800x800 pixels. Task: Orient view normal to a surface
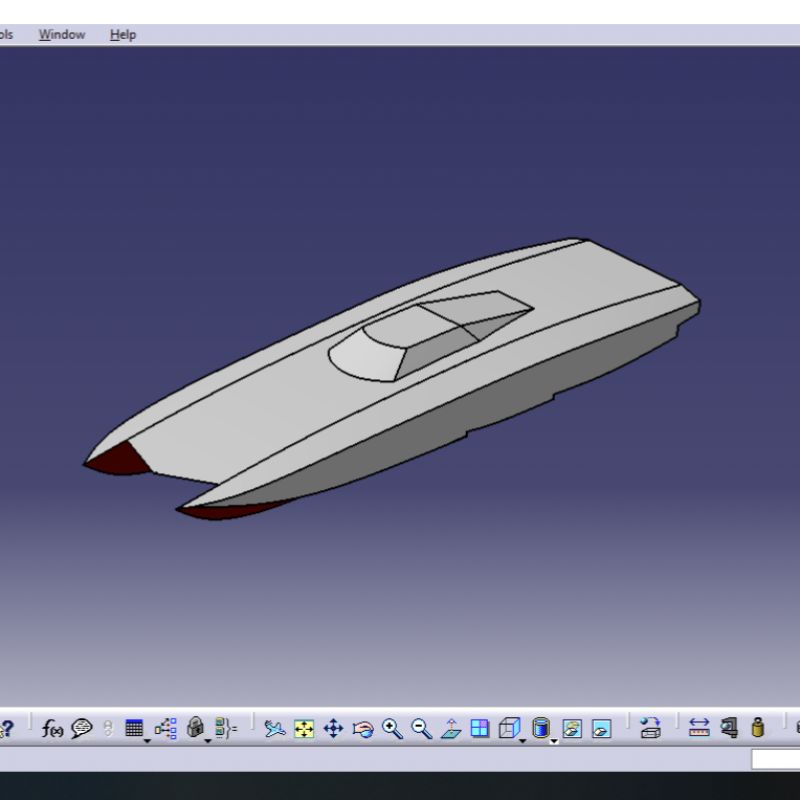point(452,728)
